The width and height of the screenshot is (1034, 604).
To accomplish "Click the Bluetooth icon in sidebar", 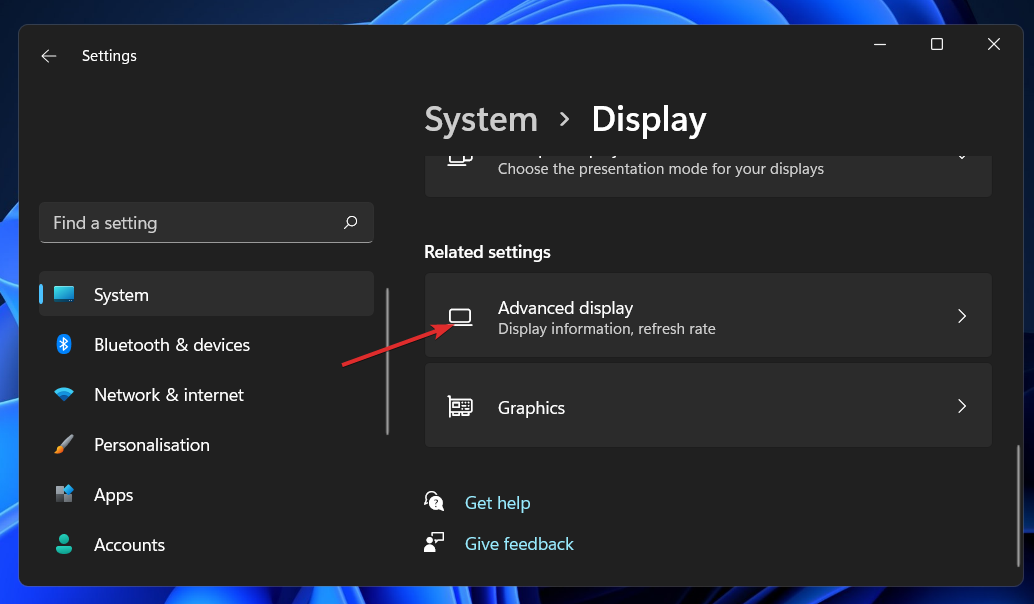I will pos(64,344).
